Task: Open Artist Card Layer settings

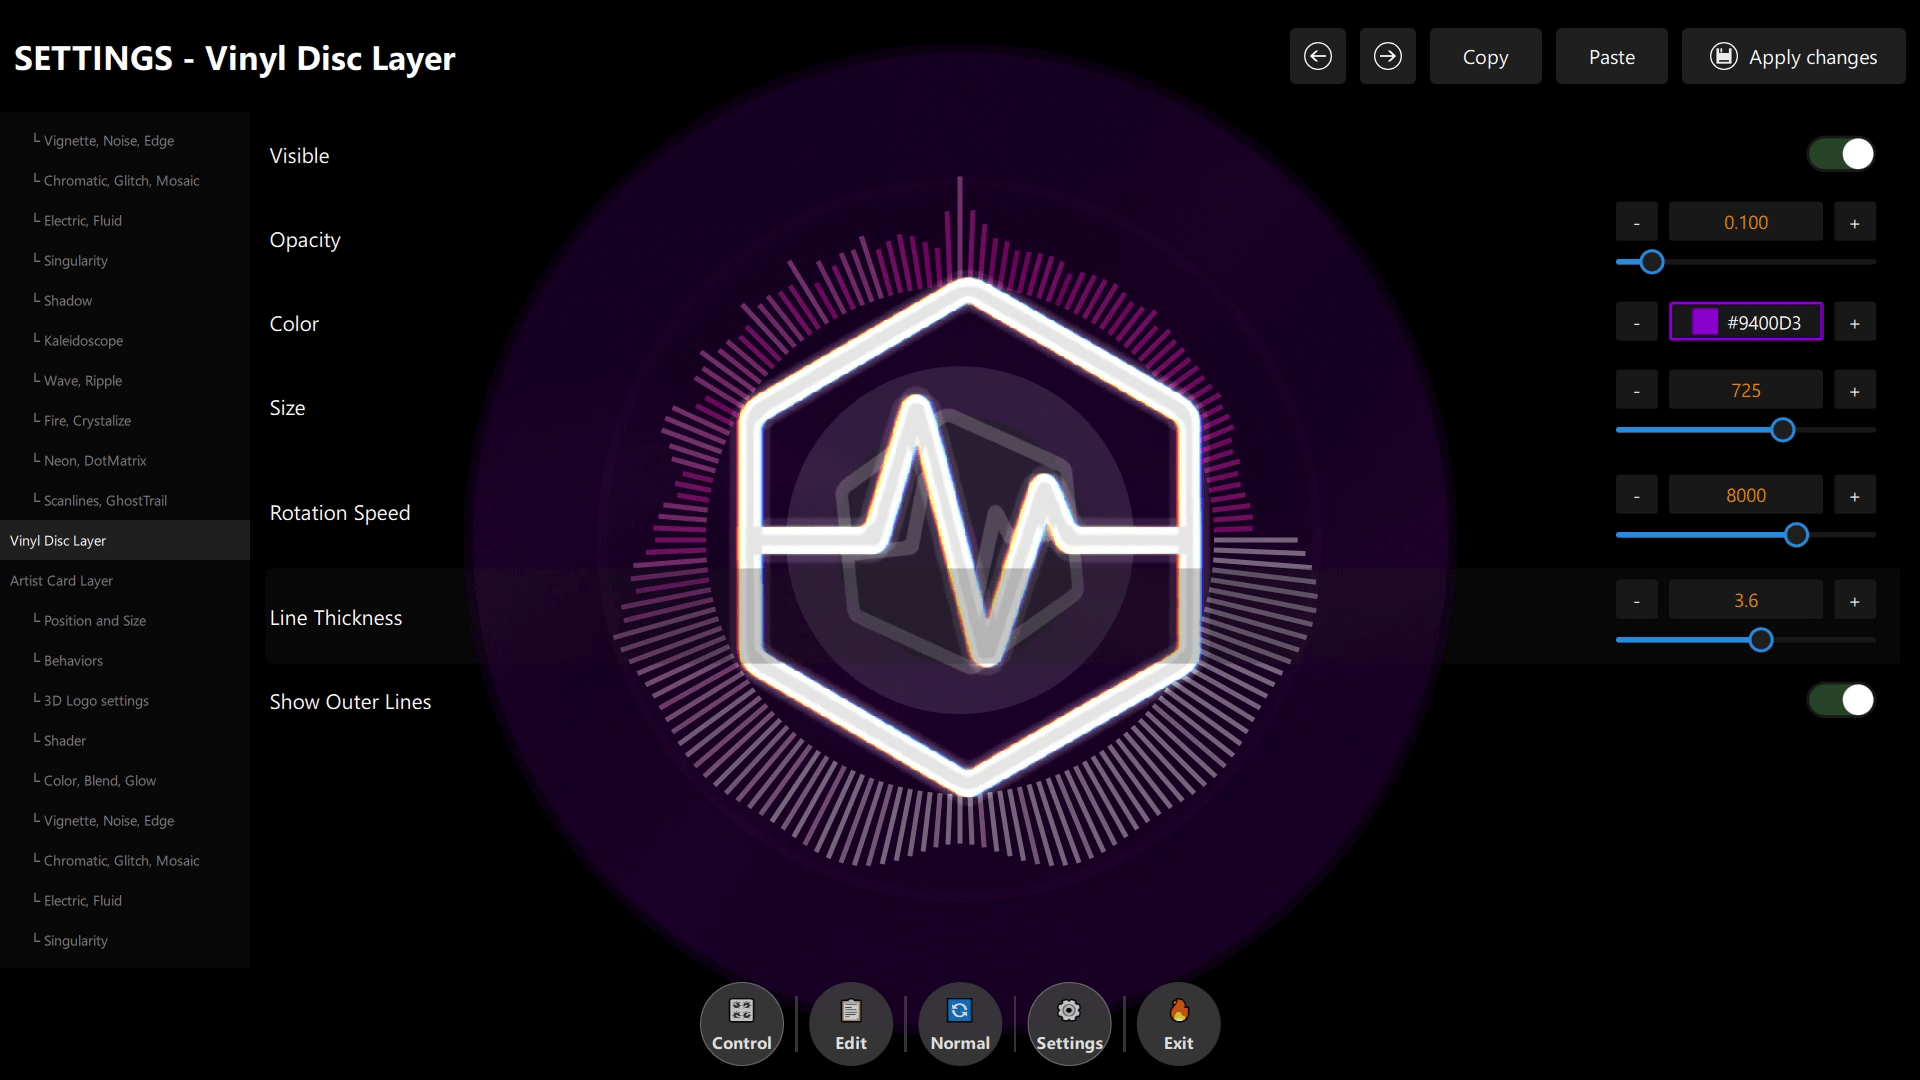Action: click(x=61, y=580)
